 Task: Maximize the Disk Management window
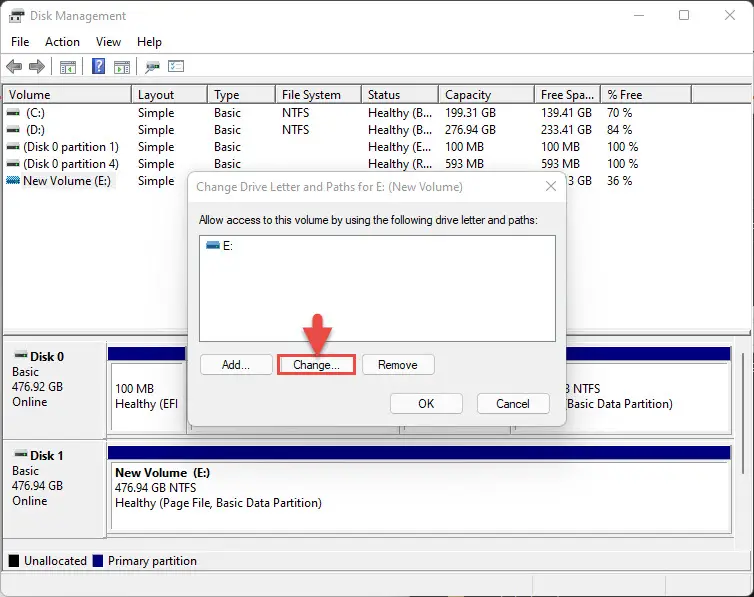(x=684, y=15)
